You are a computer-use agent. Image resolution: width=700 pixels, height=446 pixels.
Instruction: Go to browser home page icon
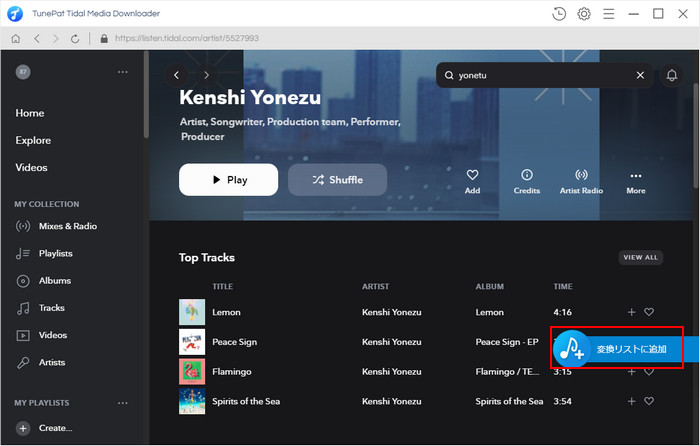coord(16,38)
